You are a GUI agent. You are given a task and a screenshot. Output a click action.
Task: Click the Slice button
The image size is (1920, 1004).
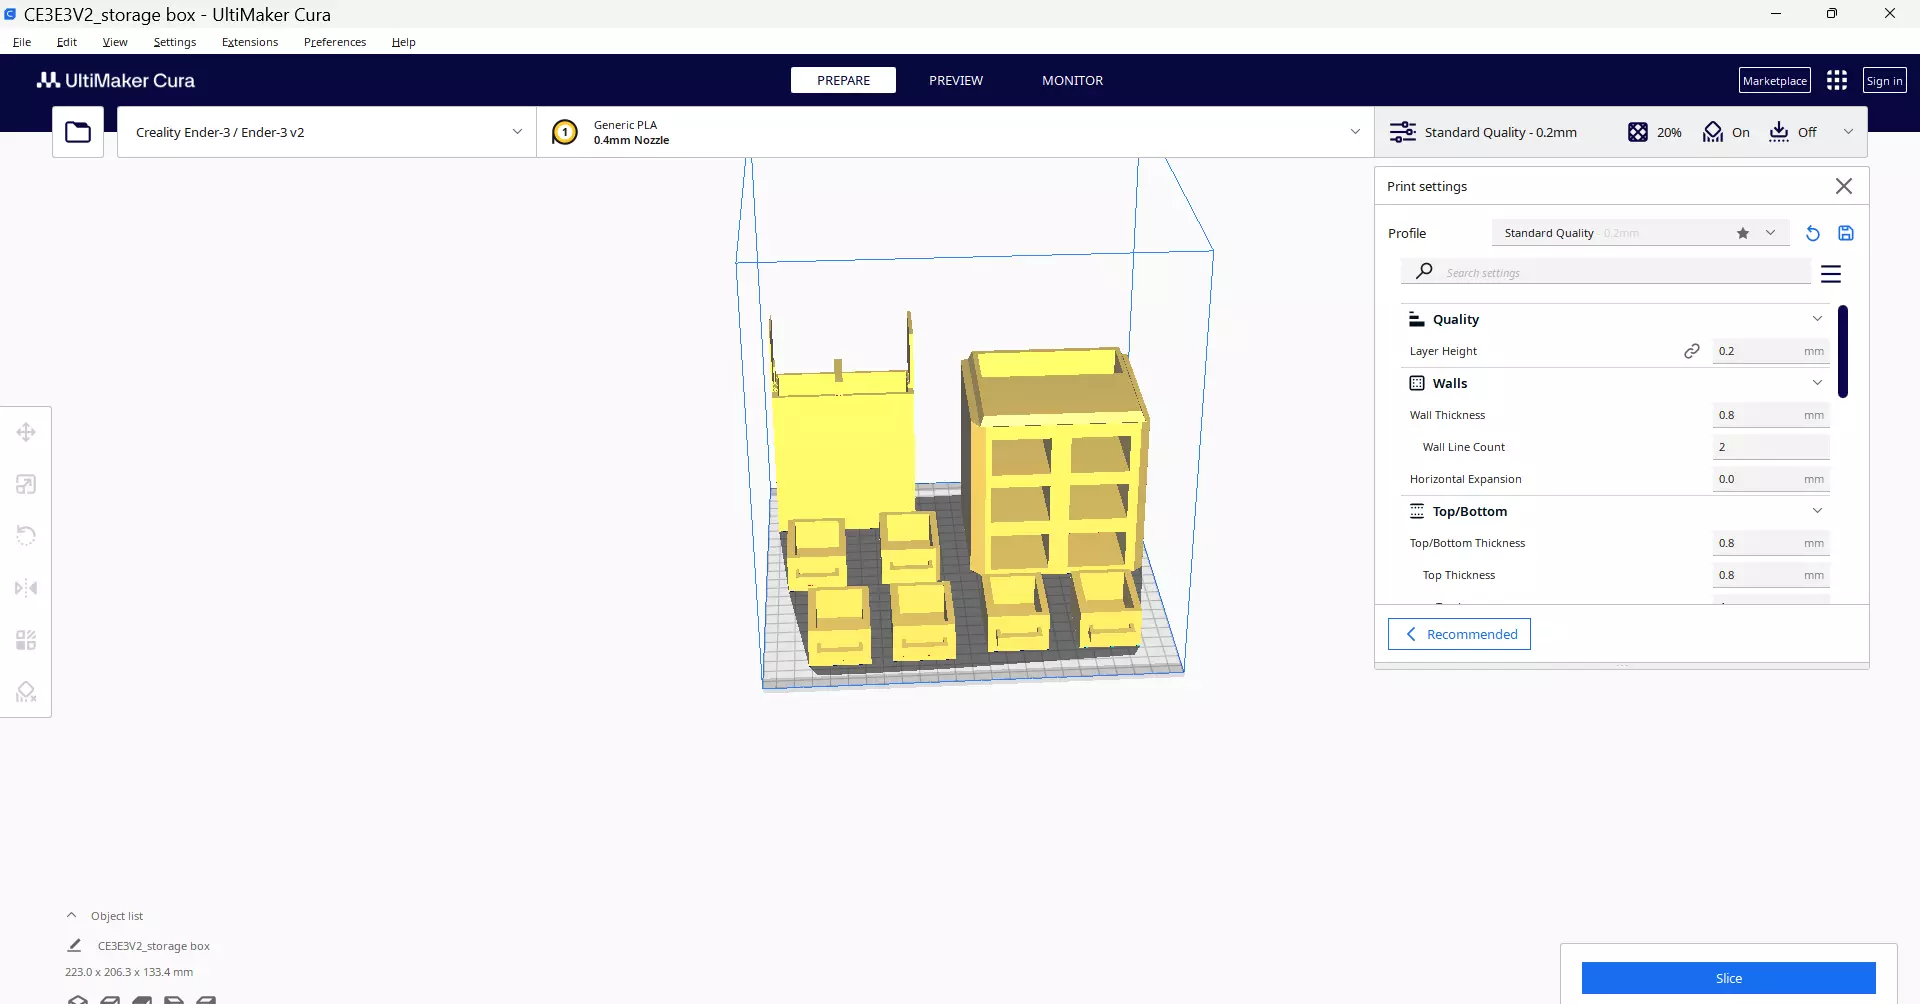pyautogui.click(x=1729, y=978)
